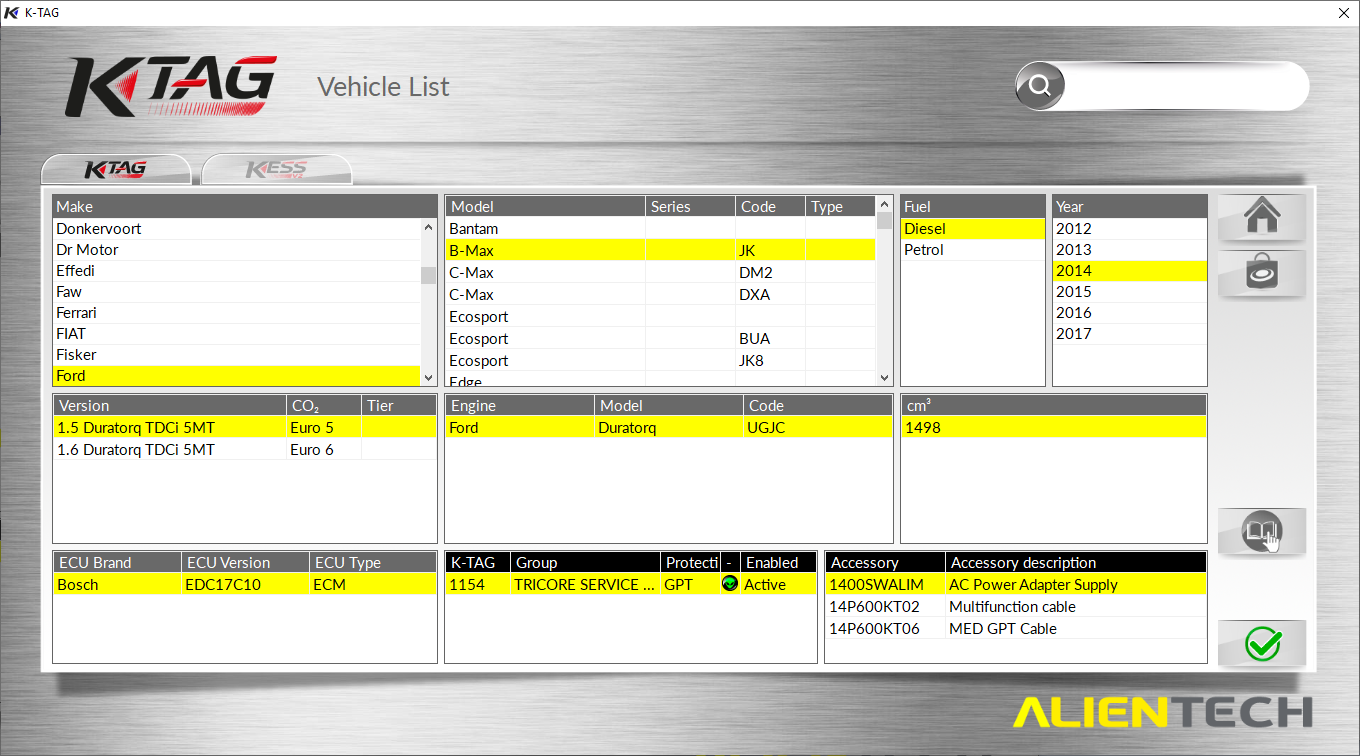Click the Series column header

690,206
